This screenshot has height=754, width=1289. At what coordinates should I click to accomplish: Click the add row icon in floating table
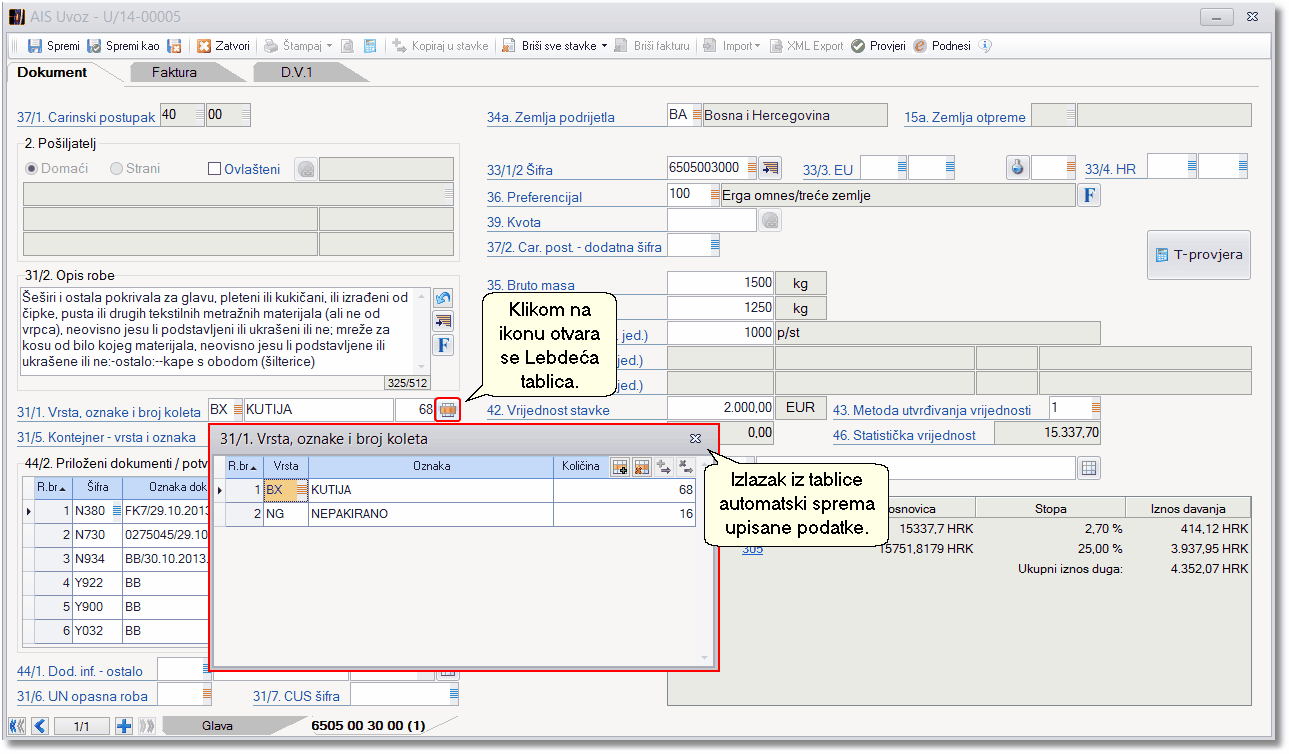(620, 466)
